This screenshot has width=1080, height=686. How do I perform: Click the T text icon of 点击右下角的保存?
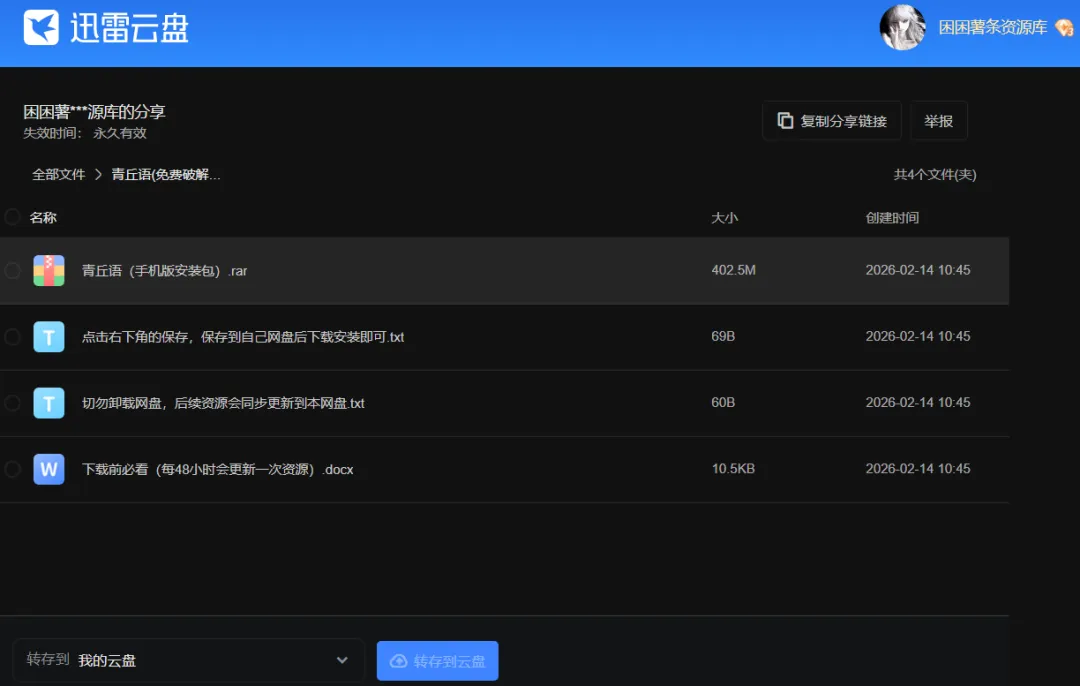(x=49, y=336)
